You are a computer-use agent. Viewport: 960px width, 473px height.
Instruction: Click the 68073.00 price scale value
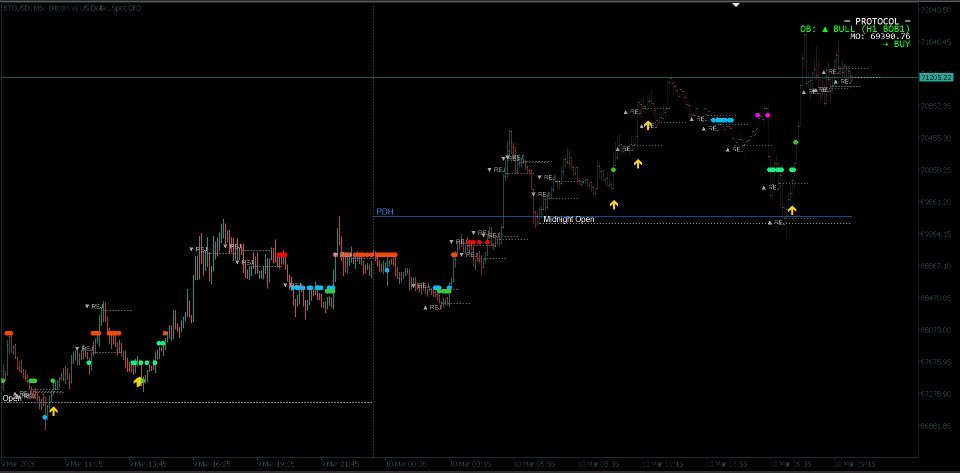click(936, 330)
